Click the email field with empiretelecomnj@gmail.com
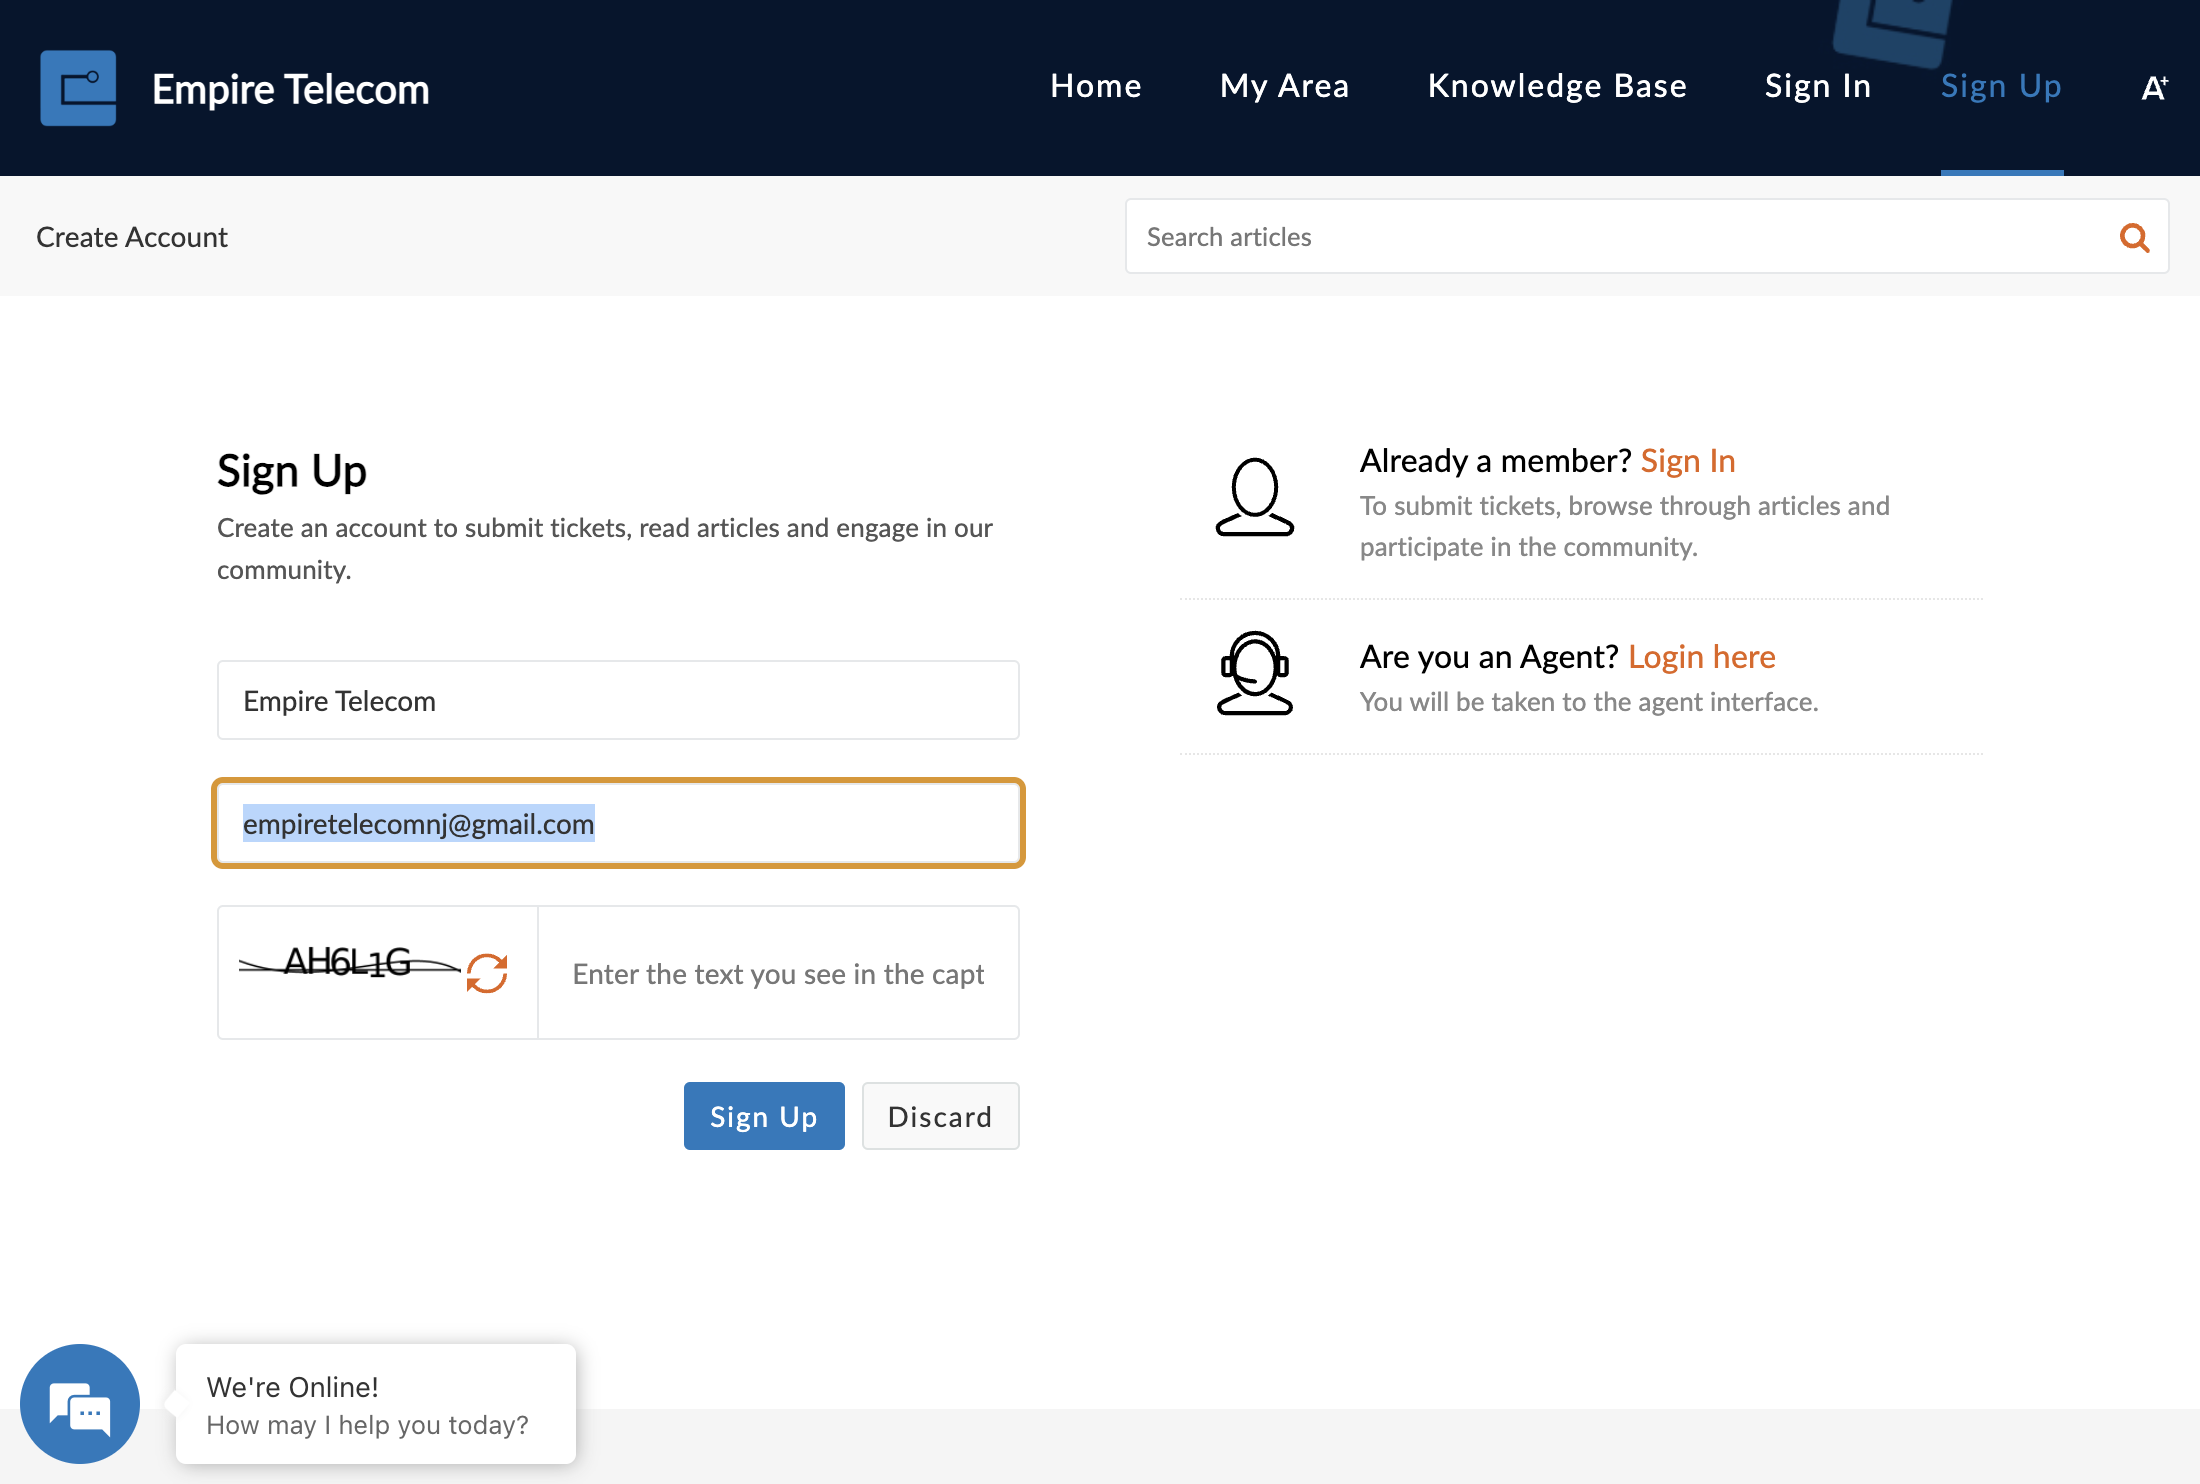 (x=618, y=823)
